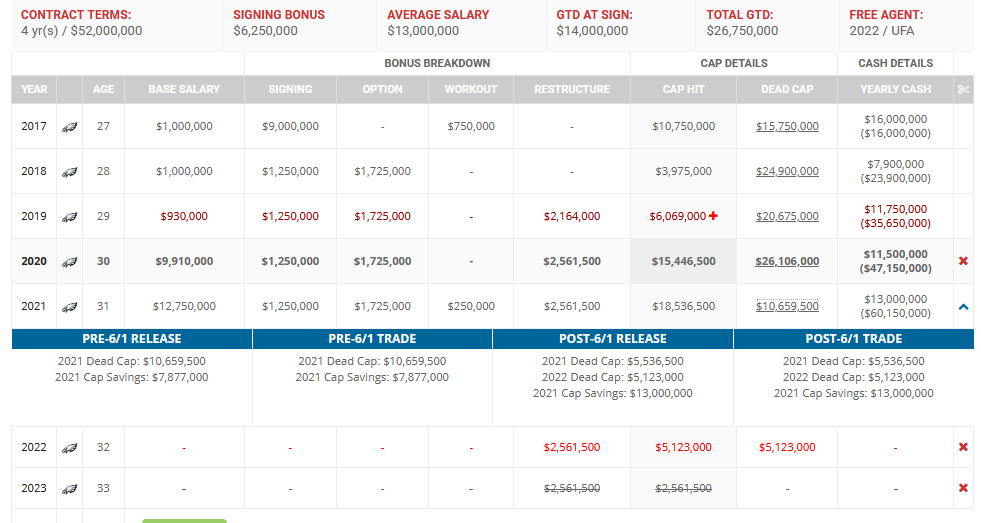Click the red X on the 2022 row

point(963,447)
